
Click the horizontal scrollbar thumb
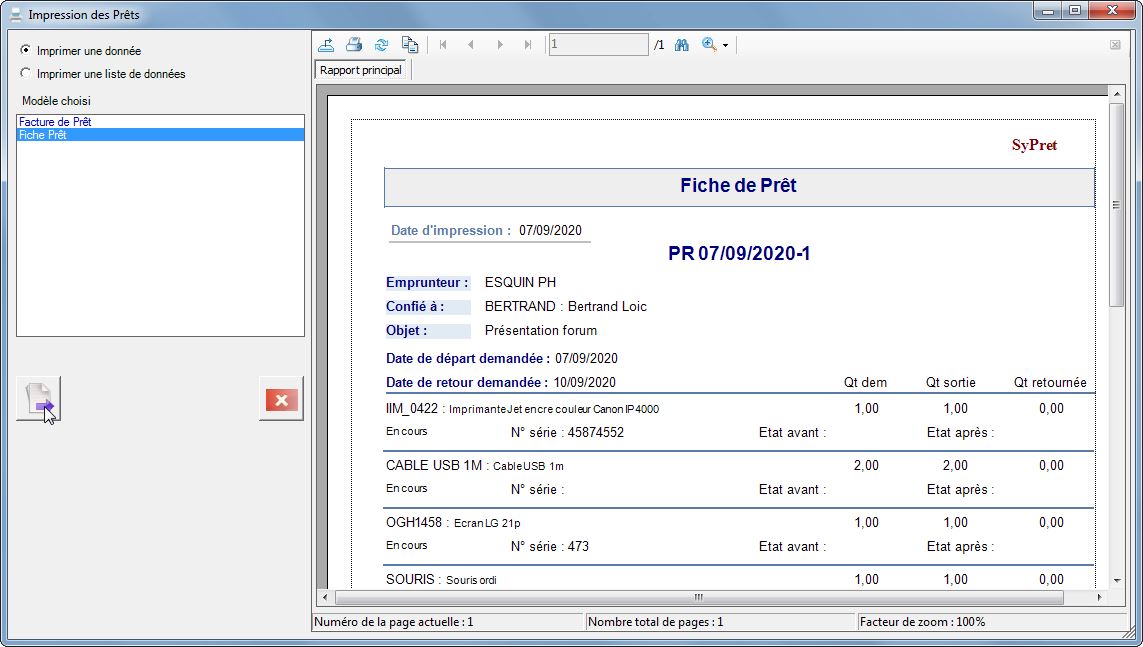tap(698, 597)
